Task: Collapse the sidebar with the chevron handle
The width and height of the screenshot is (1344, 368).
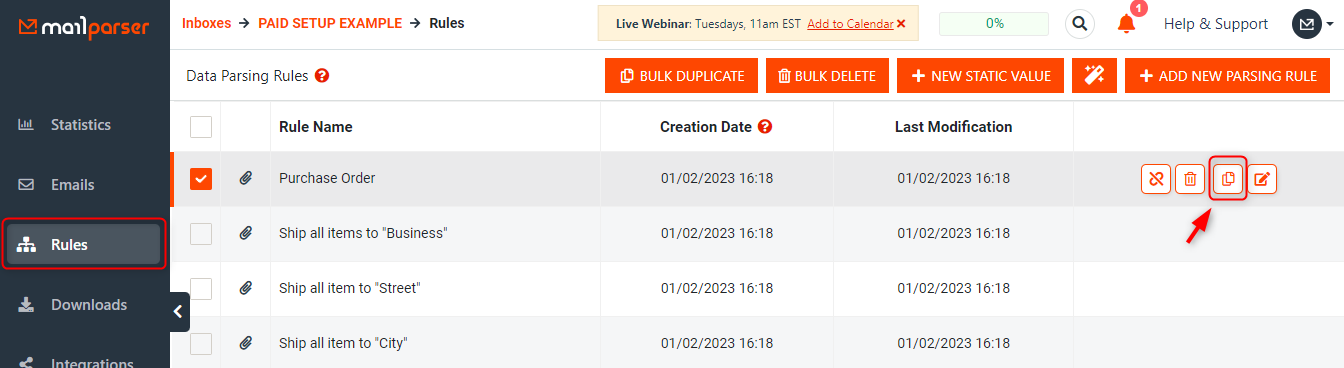Action: pos(179,312)
